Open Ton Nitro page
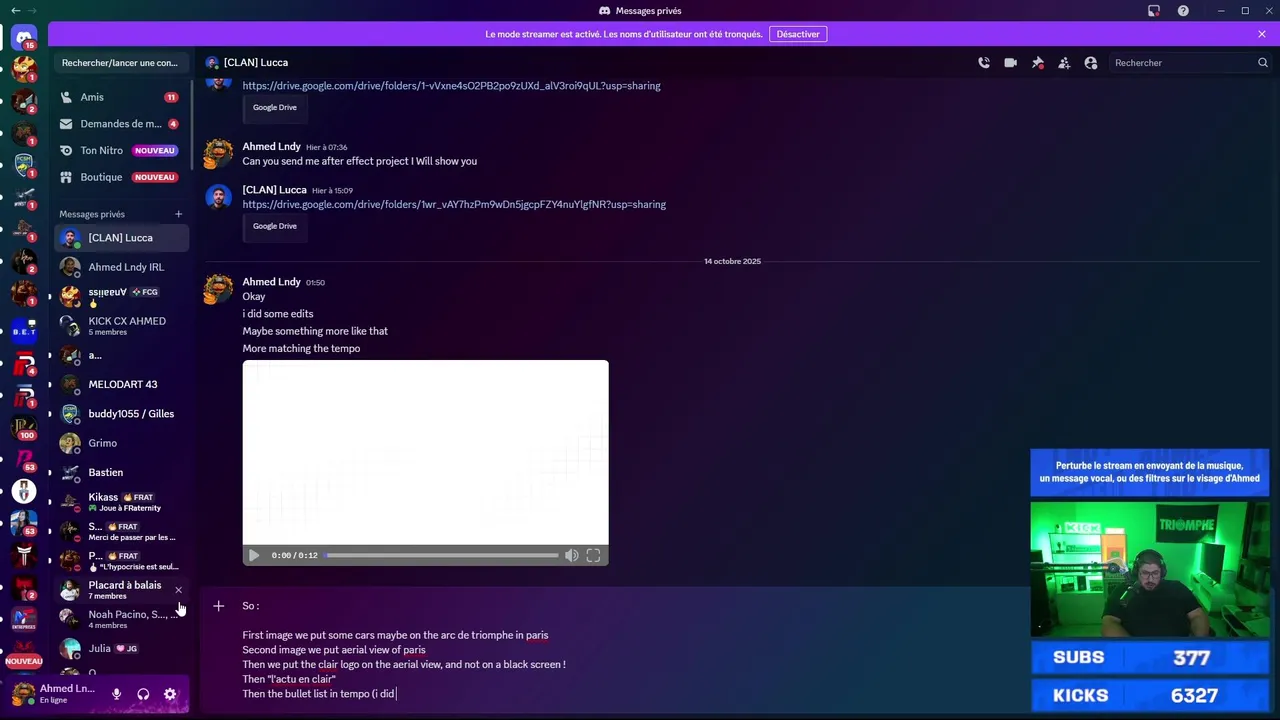This screenshot has height=720, width=1280. (121, 151)
